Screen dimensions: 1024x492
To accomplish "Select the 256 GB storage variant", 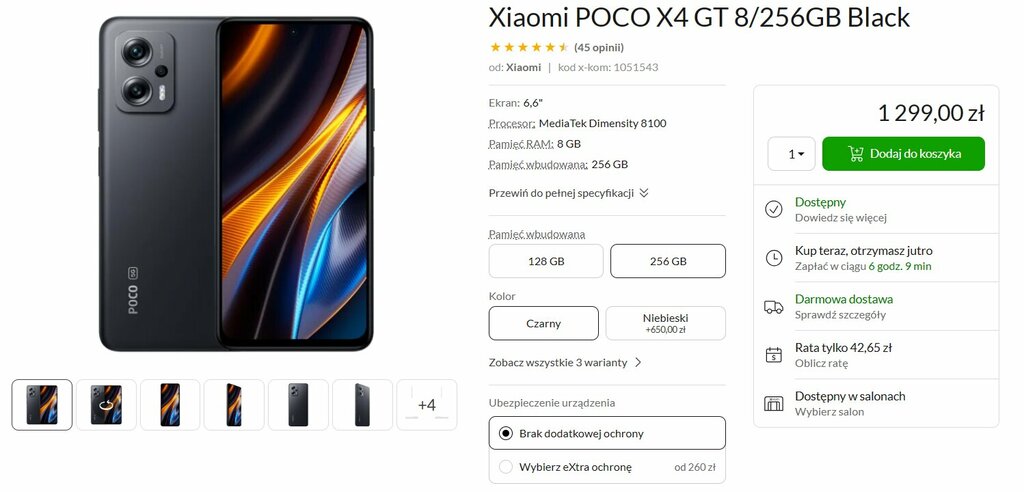I will (x=668, y=261).
